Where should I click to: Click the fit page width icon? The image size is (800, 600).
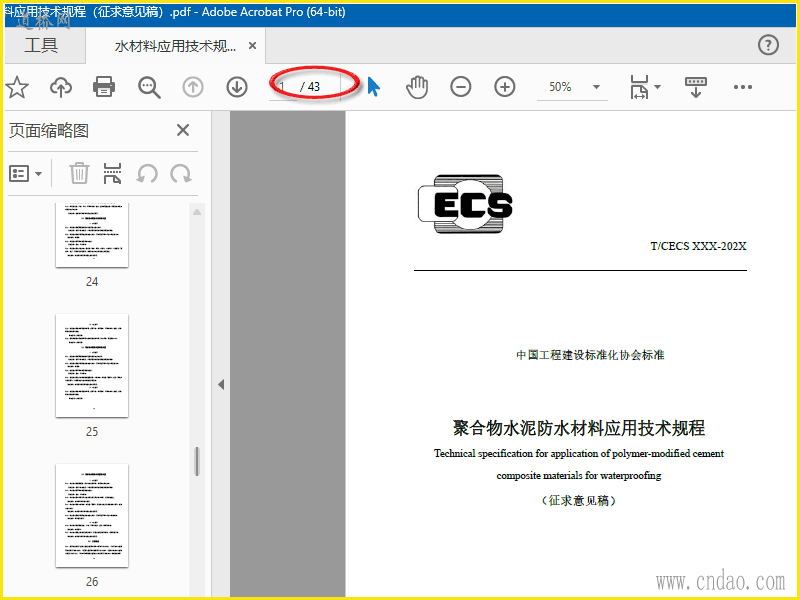pyautogui.click(x=639, y=87)
